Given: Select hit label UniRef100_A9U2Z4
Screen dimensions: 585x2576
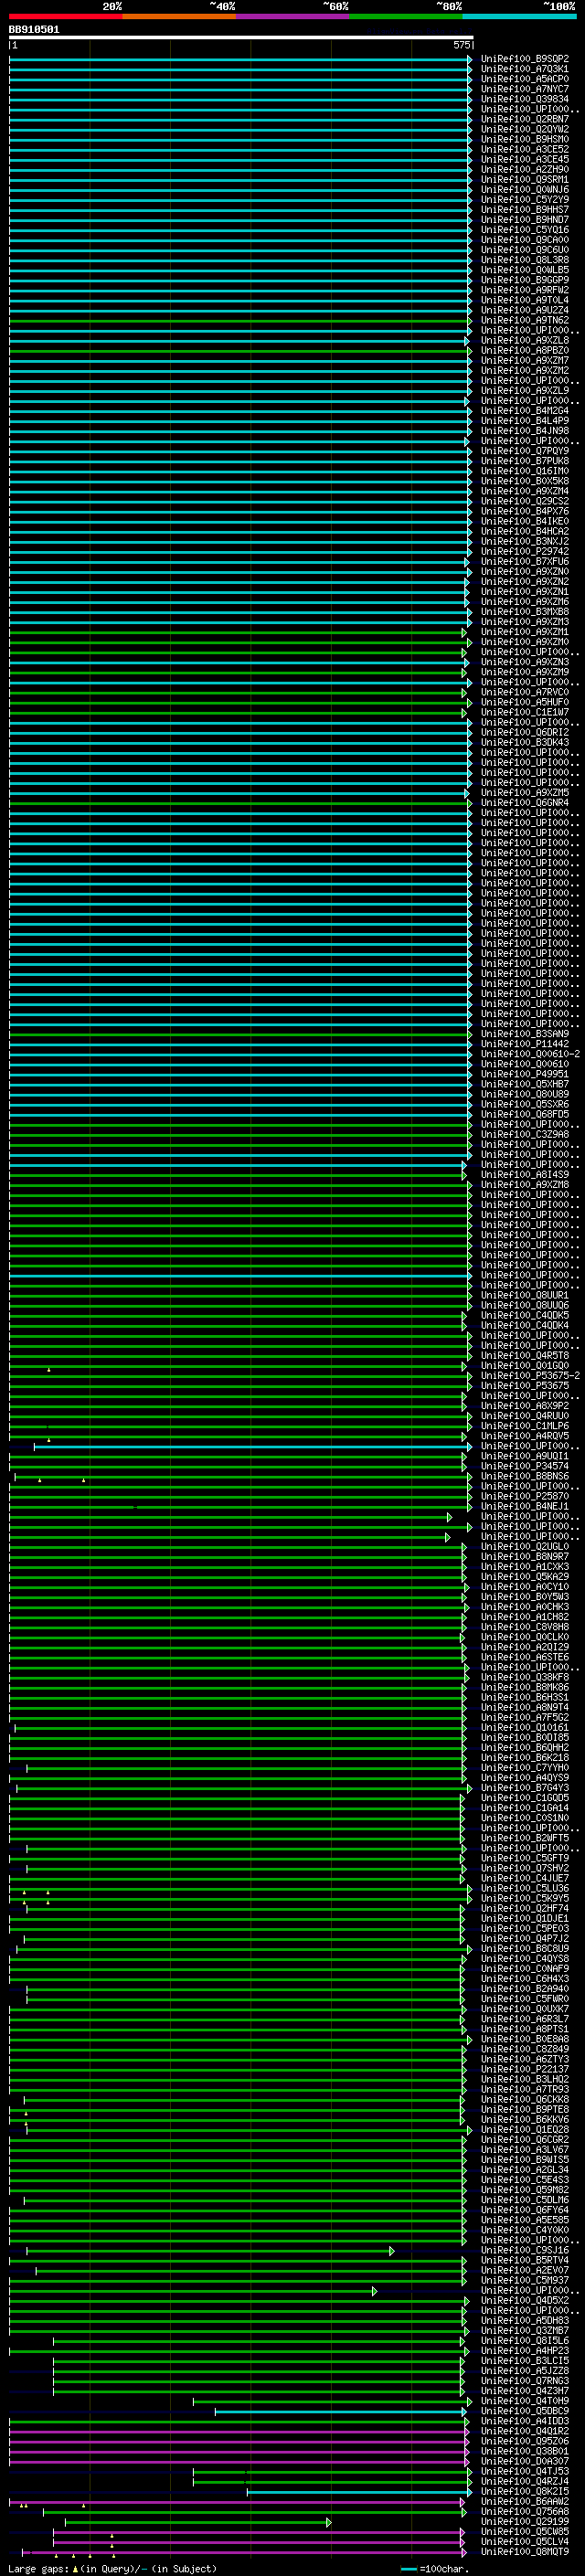Looking at the screenshot, I should (x=525, y=310).
